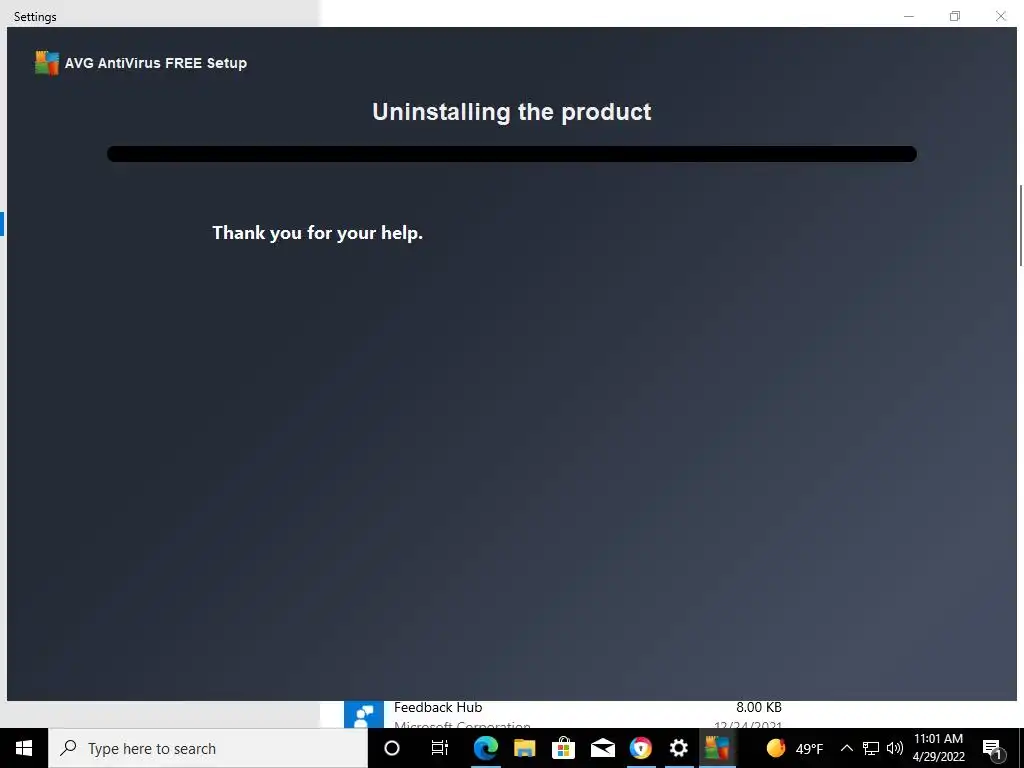Click the AVG logo in the setup header

(x=47, y=63)
